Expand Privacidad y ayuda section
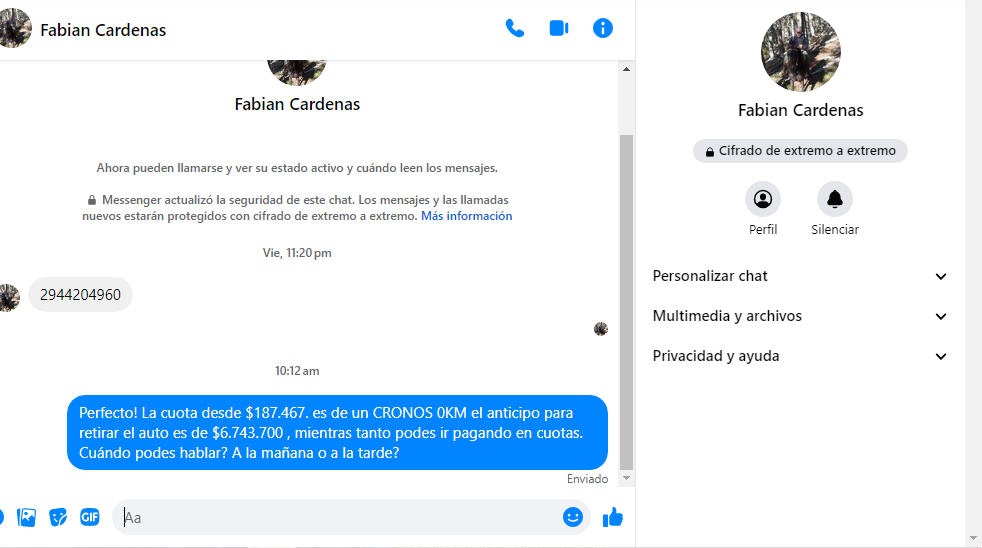The height and width of the screenshot is (548, 982). pyautogui.click(x=800, y=356)
